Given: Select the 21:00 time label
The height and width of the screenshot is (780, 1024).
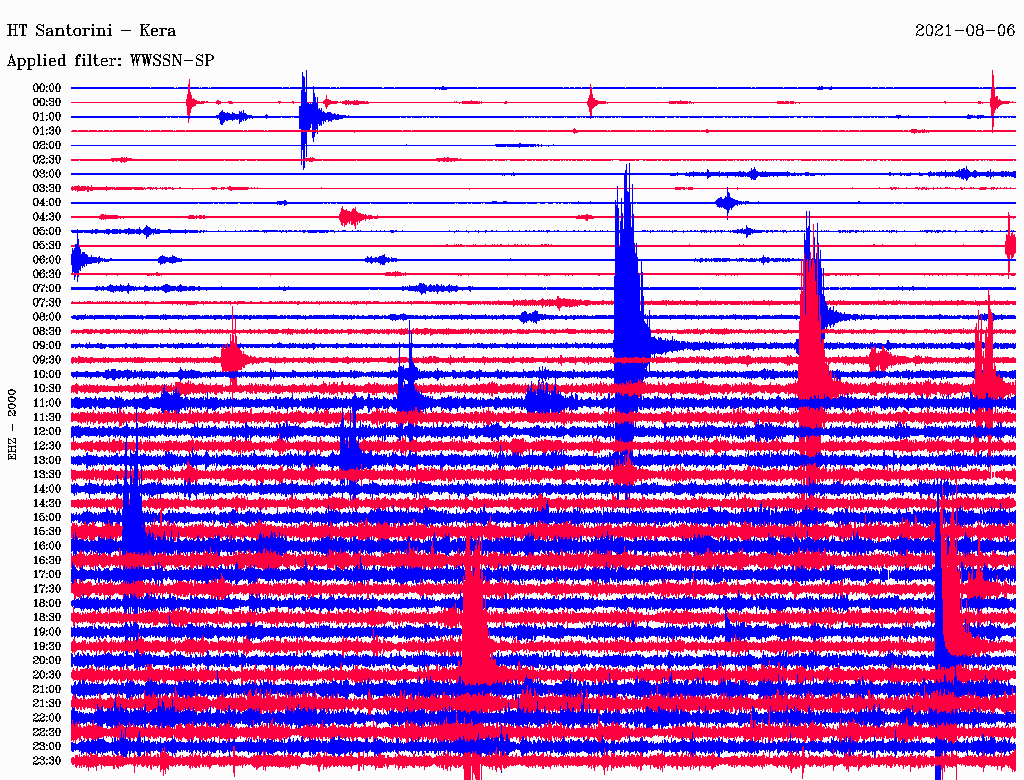Looking at the screenshot, I should tap(47, 689).
